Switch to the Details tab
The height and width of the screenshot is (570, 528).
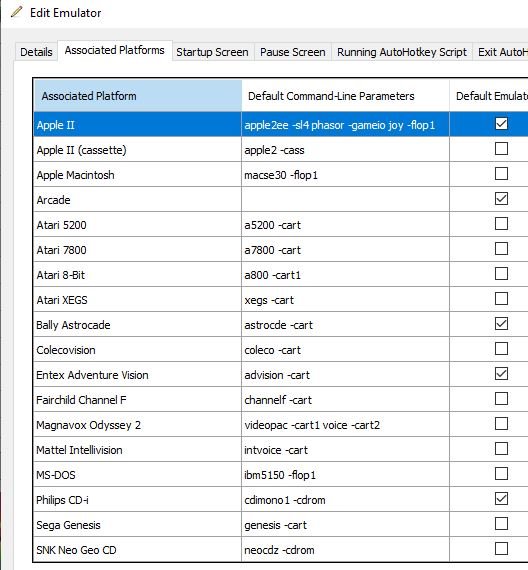tap(36, 52)
